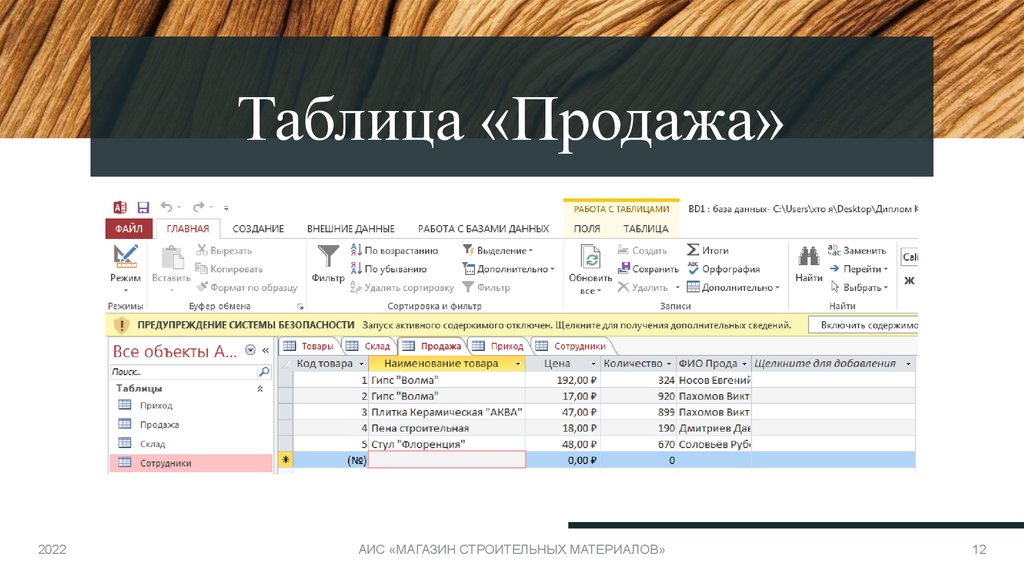This screenshot has height=574, width=1024.
Task: Open the ВНЕШНИЕ ДАННЫЕ ribbon tab
Action: pyautogui.click(x=351, y=229)
